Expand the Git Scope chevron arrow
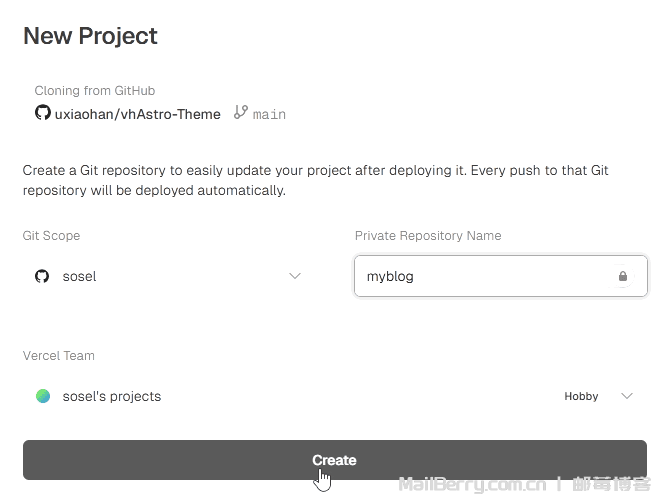The image size is (661, 504). [295, 276]
